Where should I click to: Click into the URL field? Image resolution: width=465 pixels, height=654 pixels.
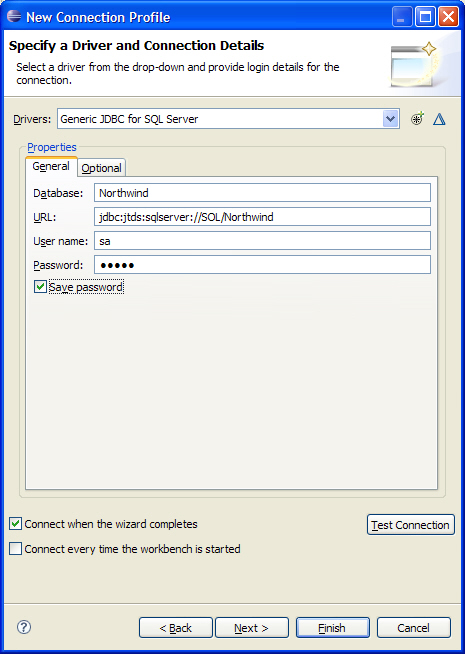262,217
